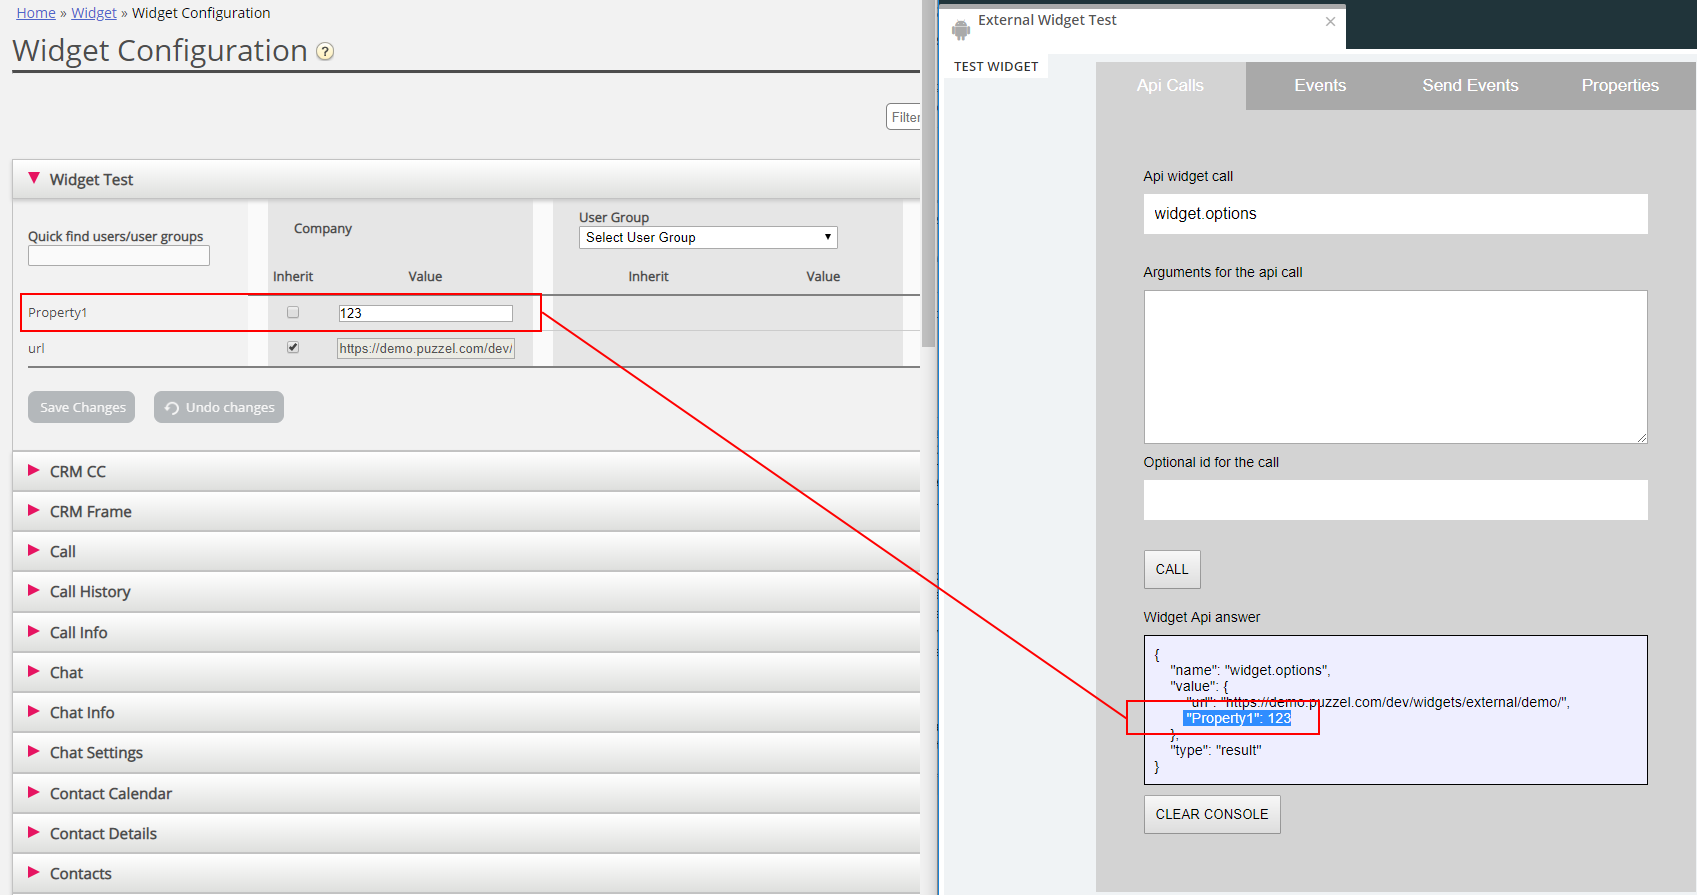Open the Send Events tab
1697x895 pixels.
click(x=1470, y=86)
